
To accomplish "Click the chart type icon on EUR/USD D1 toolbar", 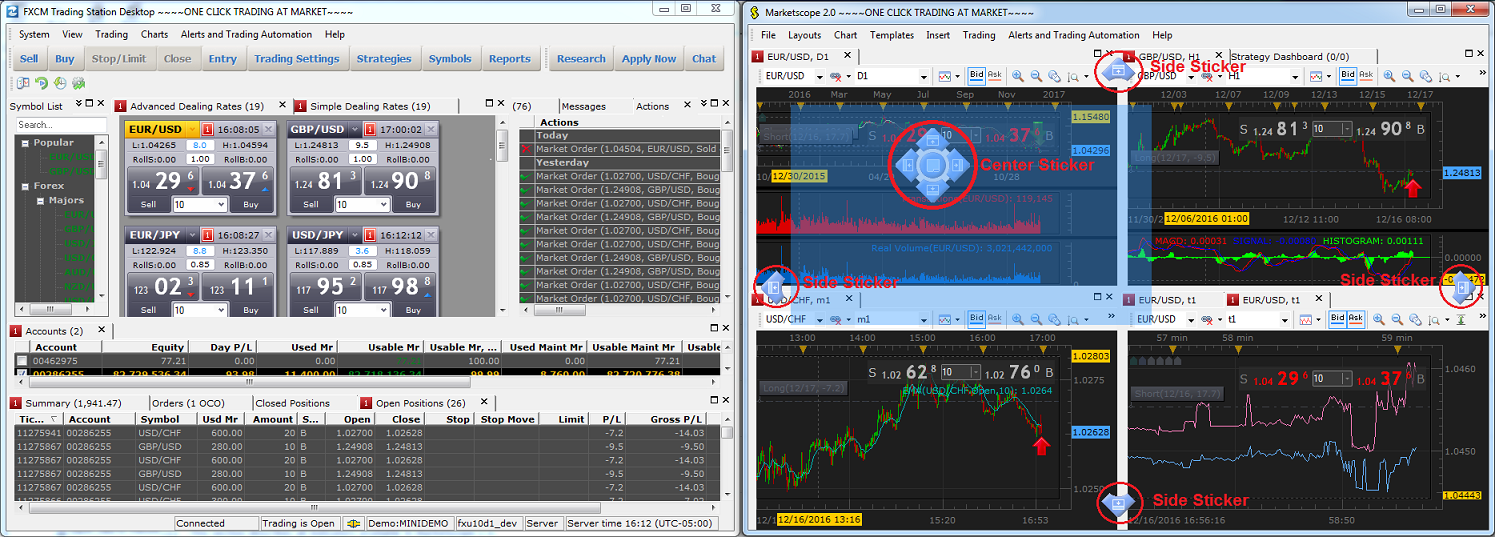I will [x=944, y=76].
